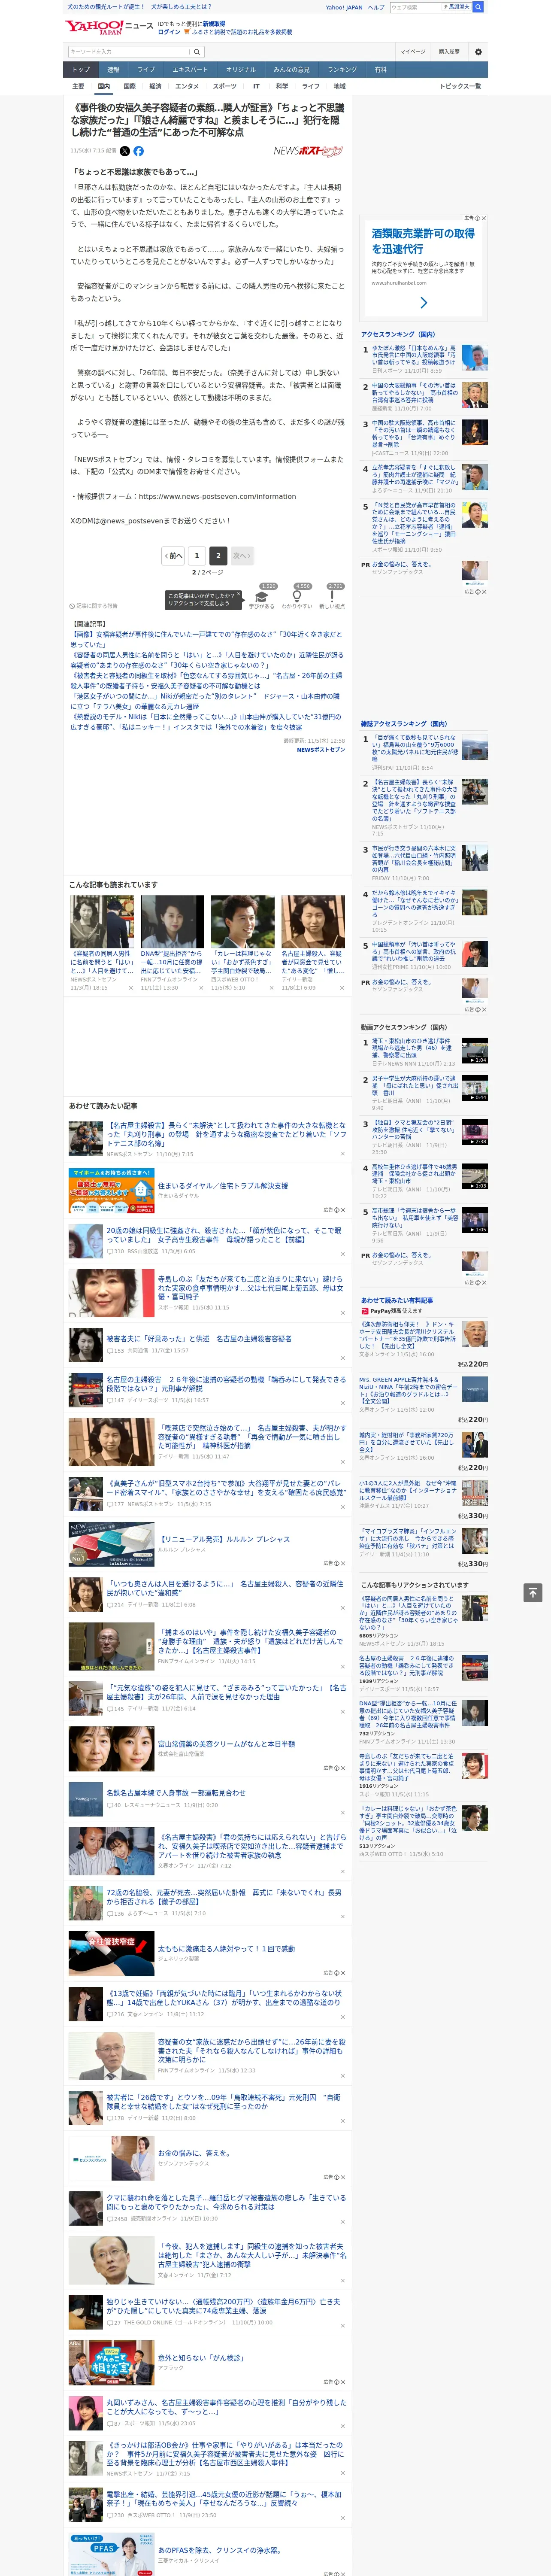Click the NEWSポストセブン publisher logo

click(x=308, y=151)
